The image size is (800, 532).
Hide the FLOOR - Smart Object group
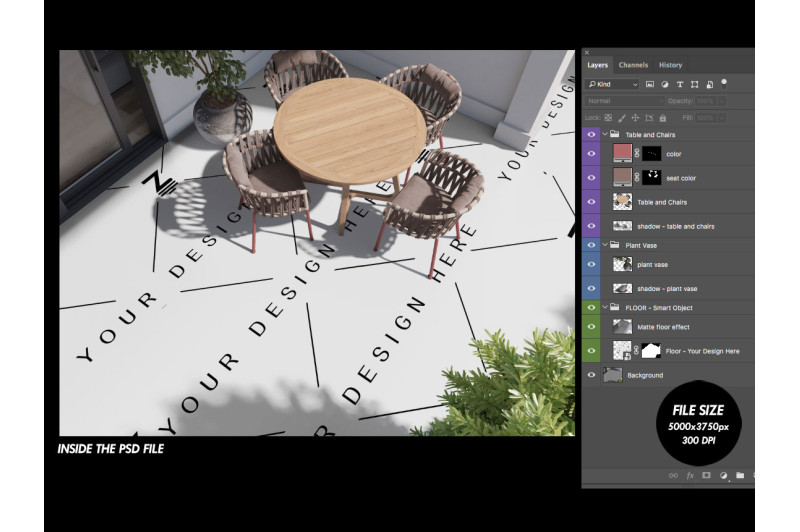pyautogui.click(x=591, y=308)
